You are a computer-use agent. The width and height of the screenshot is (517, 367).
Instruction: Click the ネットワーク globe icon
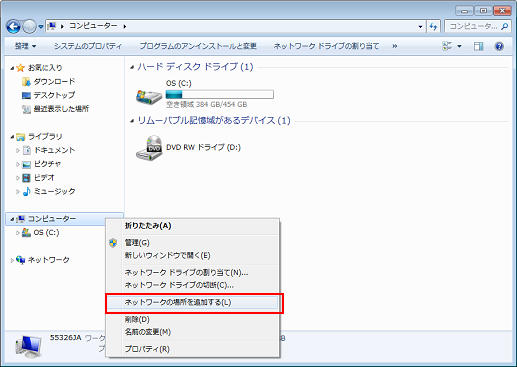(21, 260)
